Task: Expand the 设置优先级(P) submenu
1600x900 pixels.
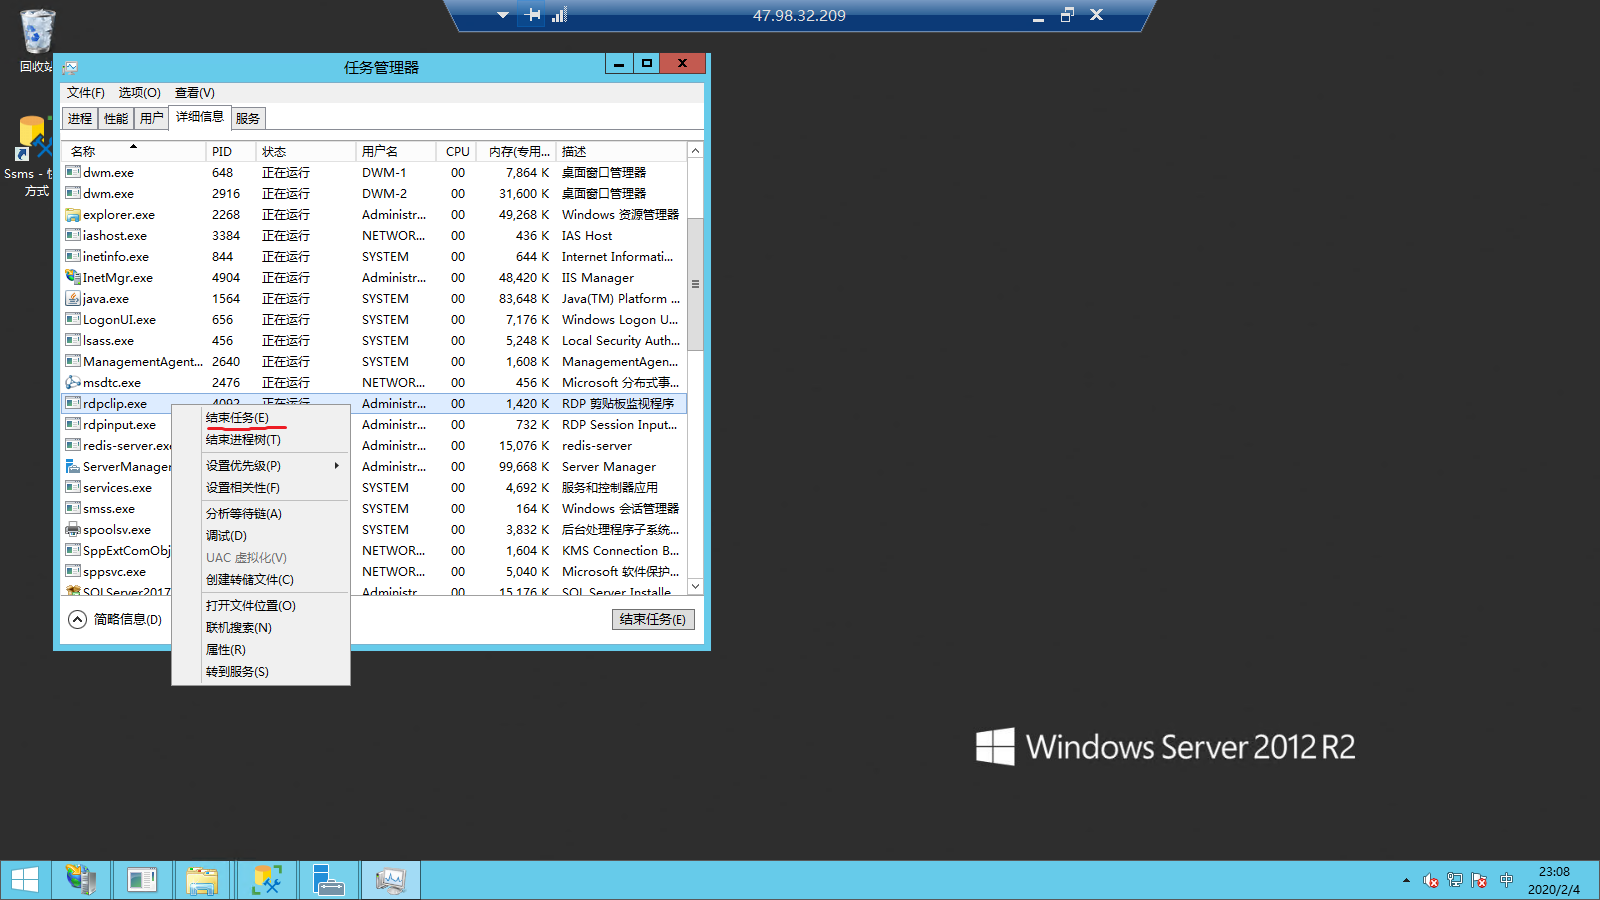Action: pos(261,466)
